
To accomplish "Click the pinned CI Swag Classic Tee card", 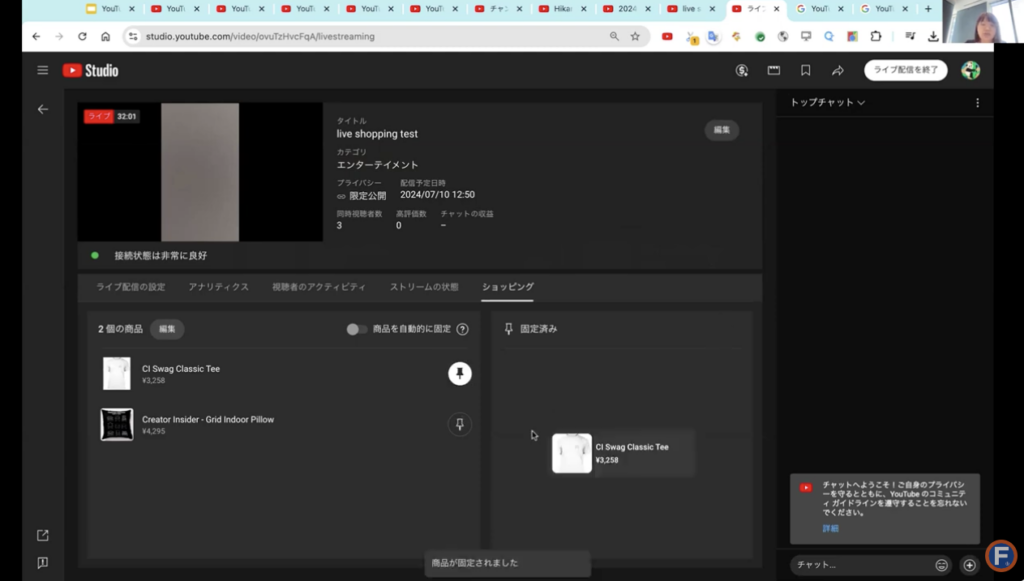I will (622, 453).
